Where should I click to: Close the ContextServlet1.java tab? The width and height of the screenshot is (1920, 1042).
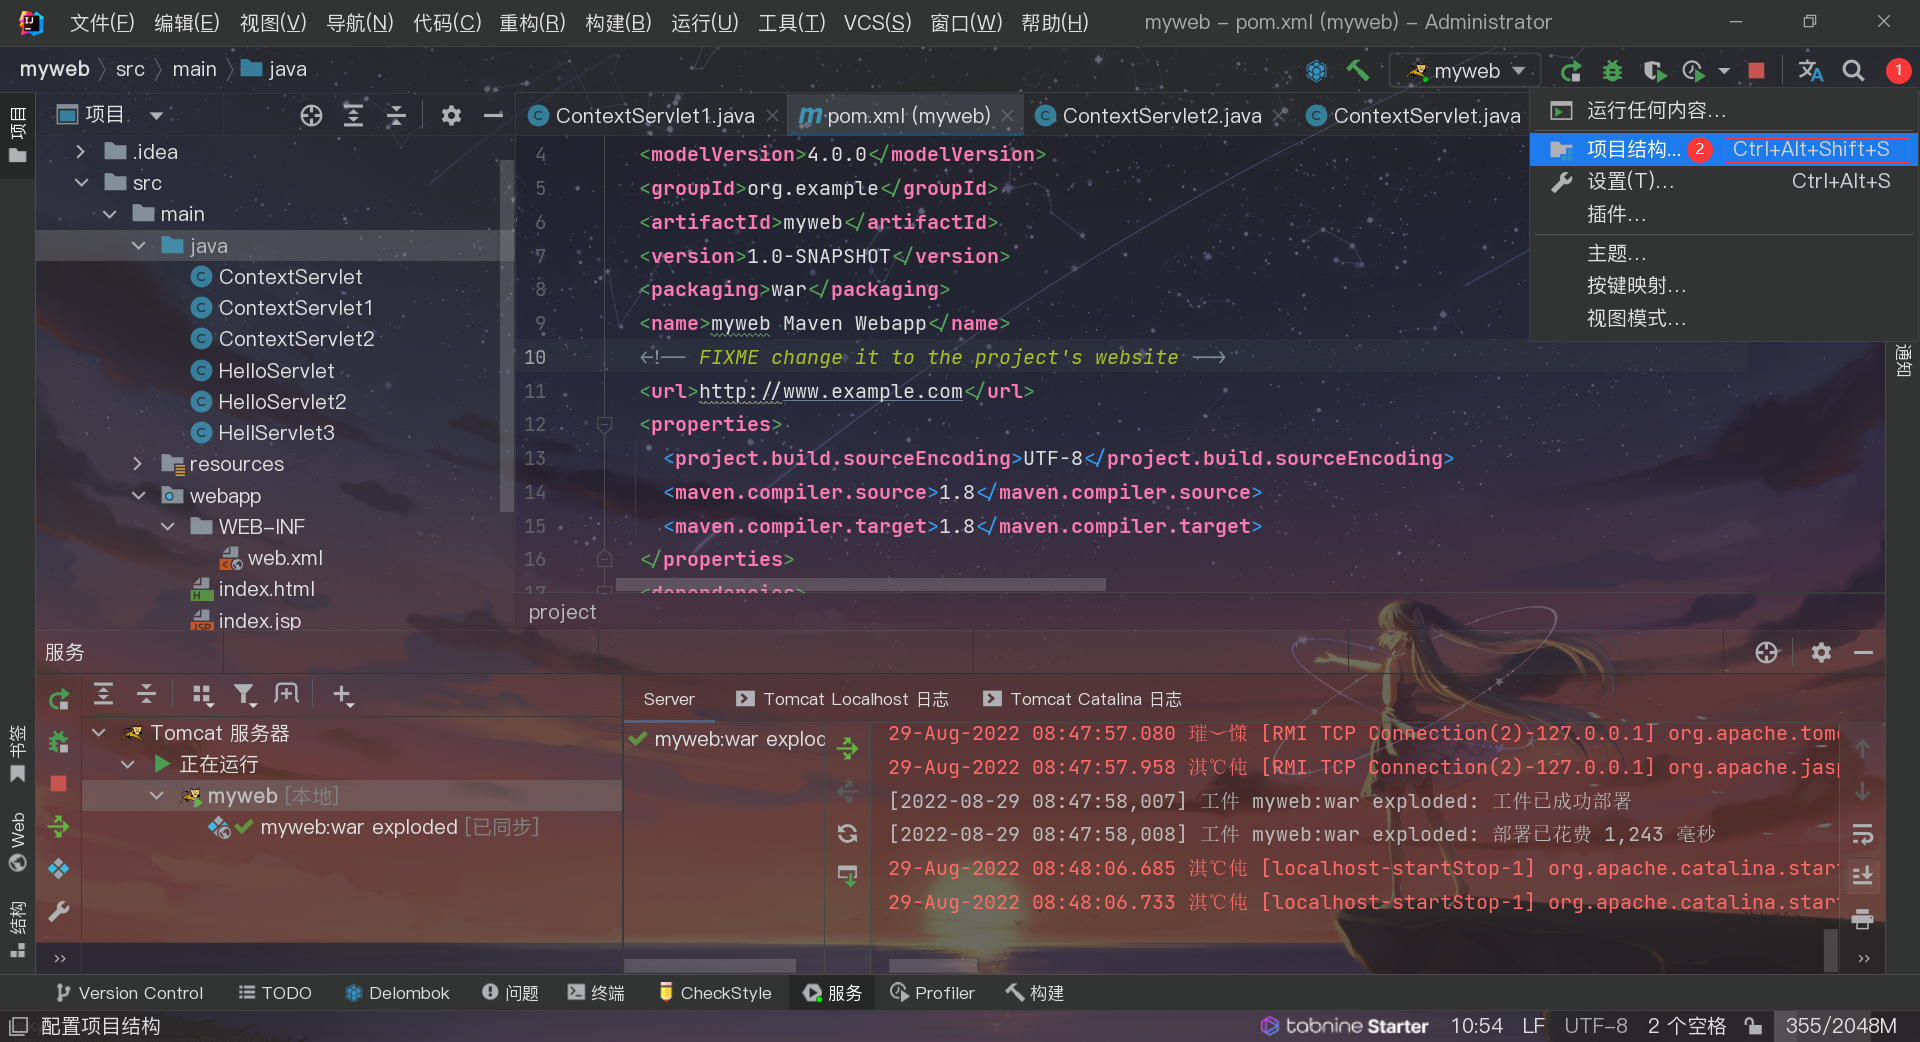pyautogui.click(x=772, y=116)
